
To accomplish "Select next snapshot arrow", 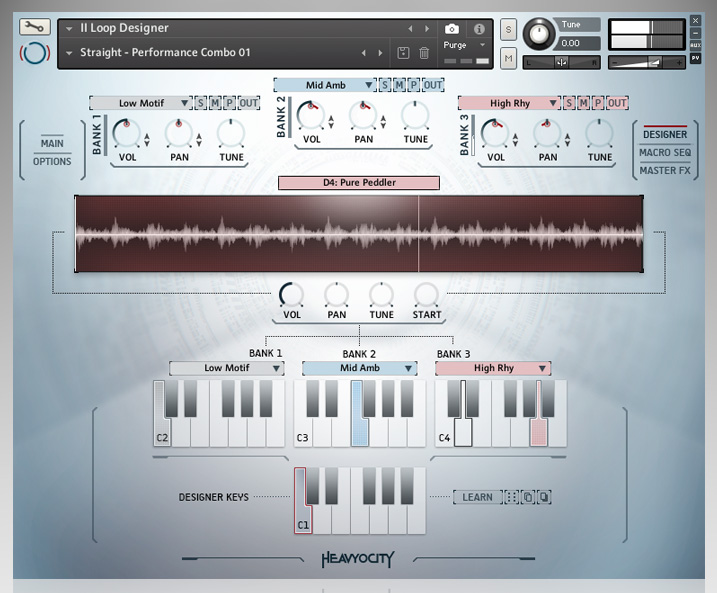I will click(380, 53).
